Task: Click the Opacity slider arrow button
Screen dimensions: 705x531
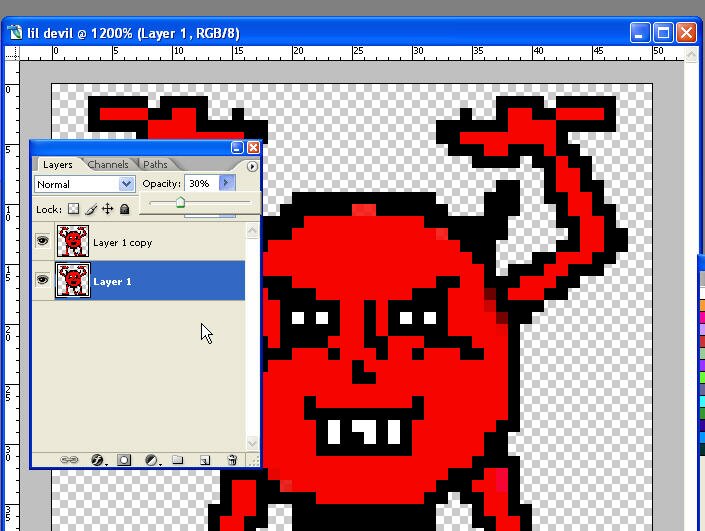Action: (227, 183)
